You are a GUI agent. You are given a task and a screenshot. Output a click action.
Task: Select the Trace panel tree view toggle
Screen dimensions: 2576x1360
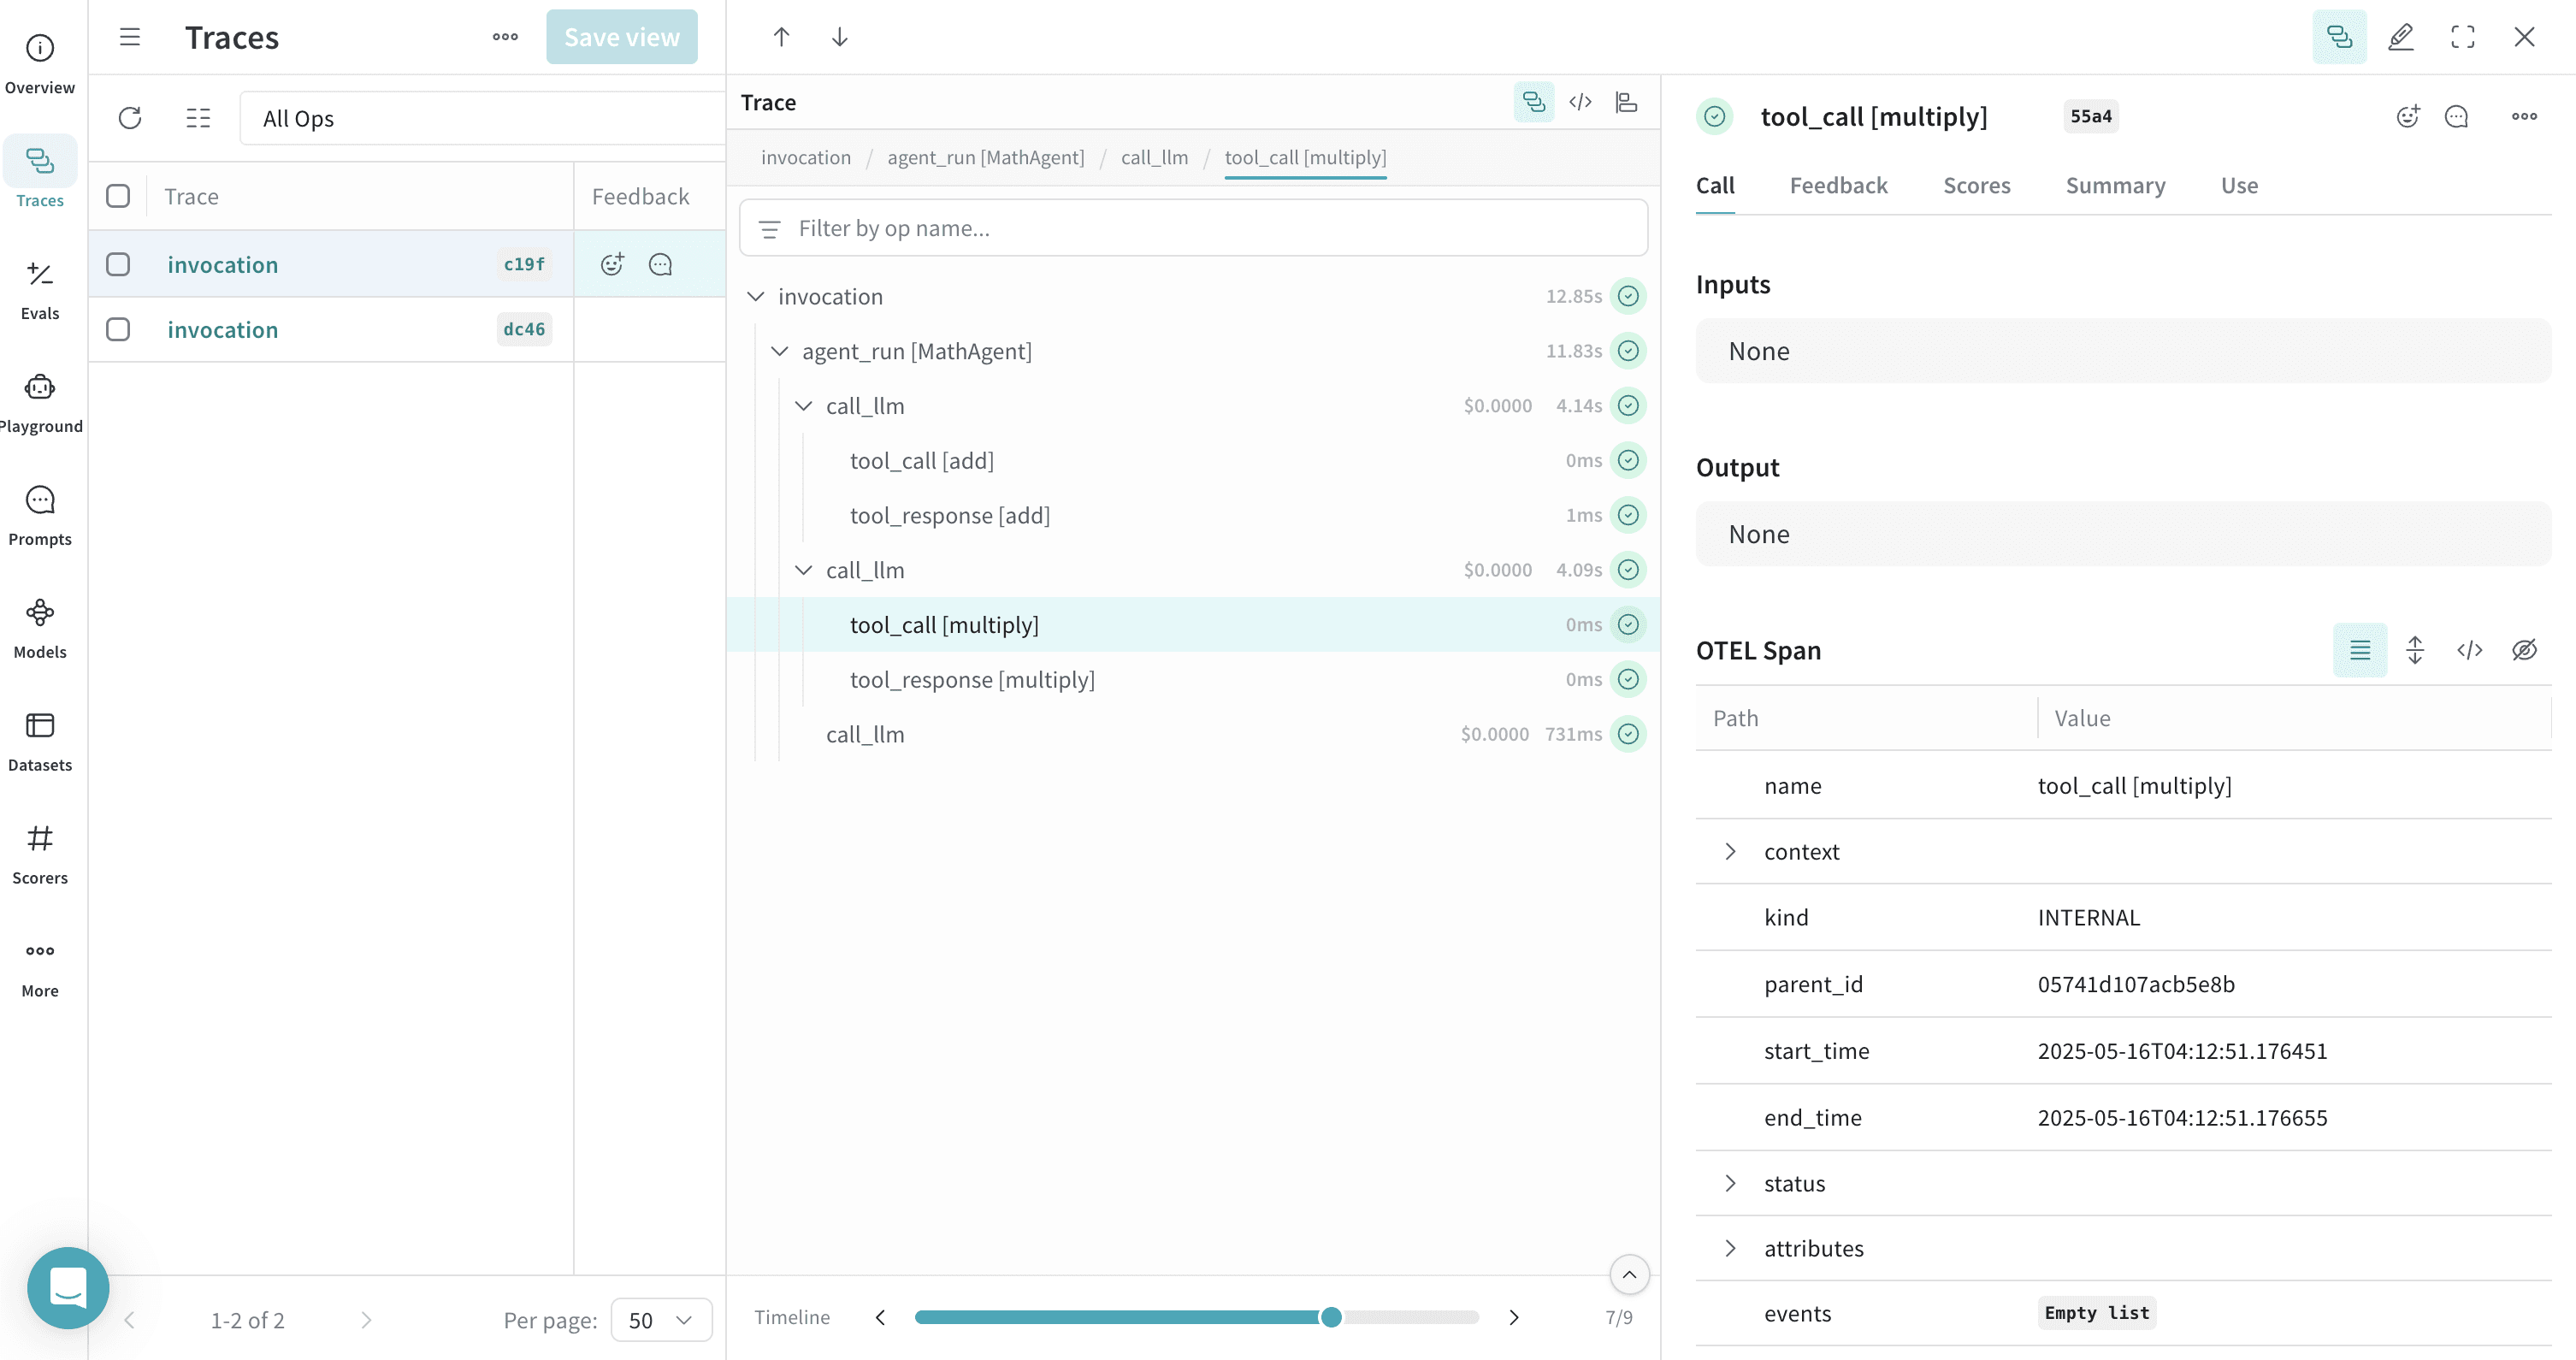coord(1533,102)
